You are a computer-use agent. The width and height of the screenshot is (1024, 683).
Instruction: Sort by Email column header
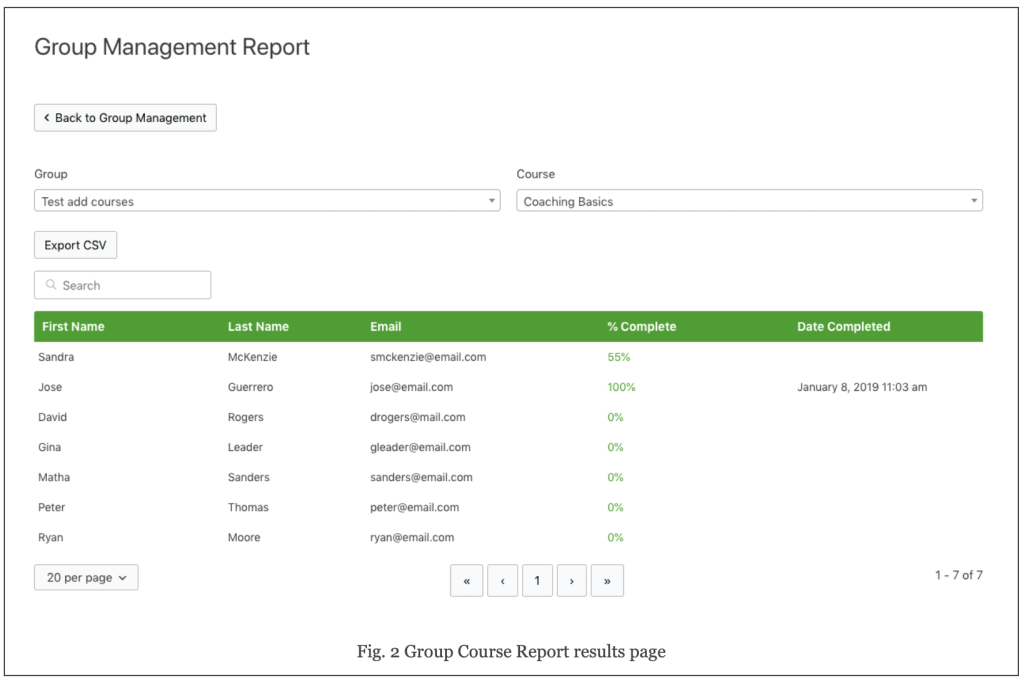[x=385, y=326]
